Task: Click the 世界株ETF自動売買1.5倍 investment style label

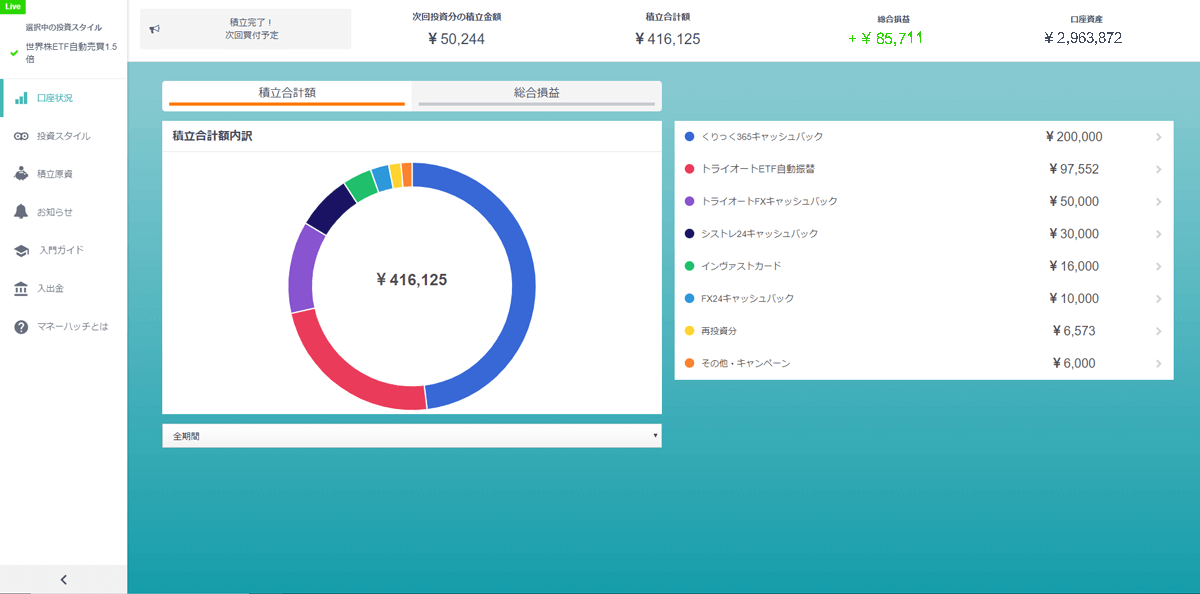Action: pos(71,52)
